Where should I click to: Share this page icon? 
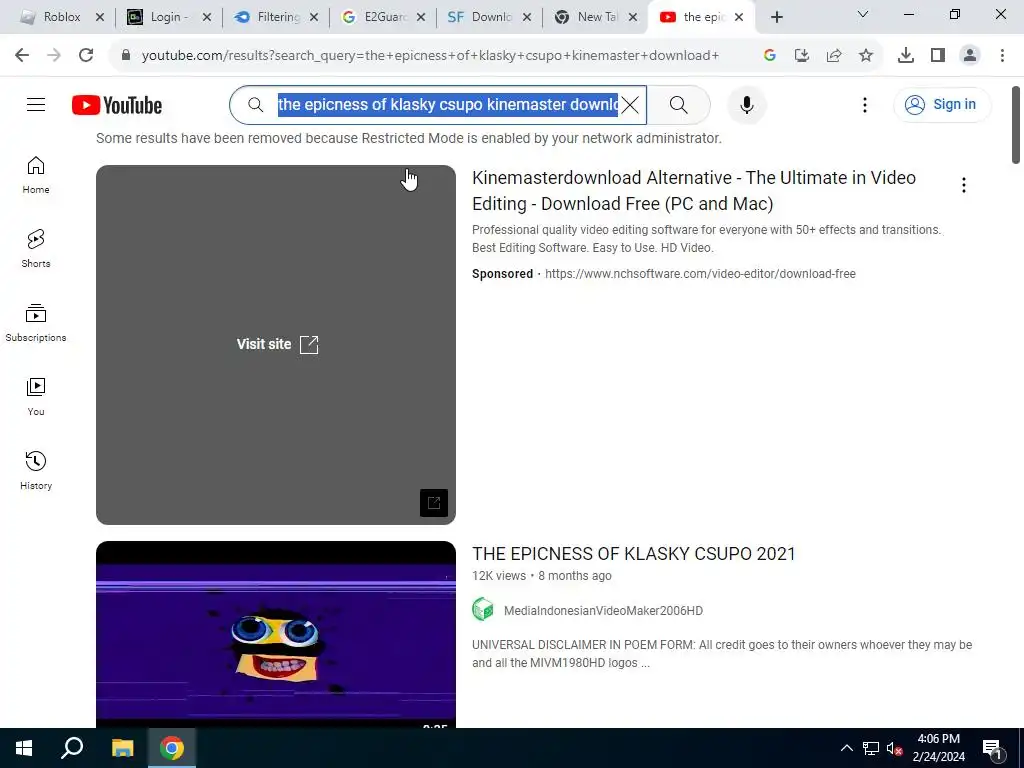834,56
